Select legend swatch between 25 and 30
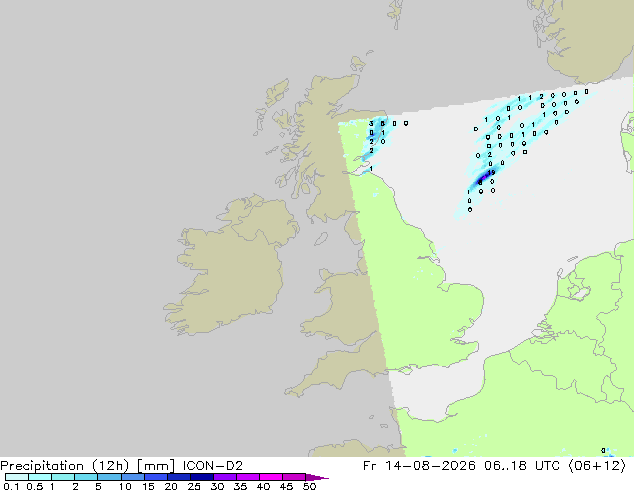 click(x=202, y=477)
